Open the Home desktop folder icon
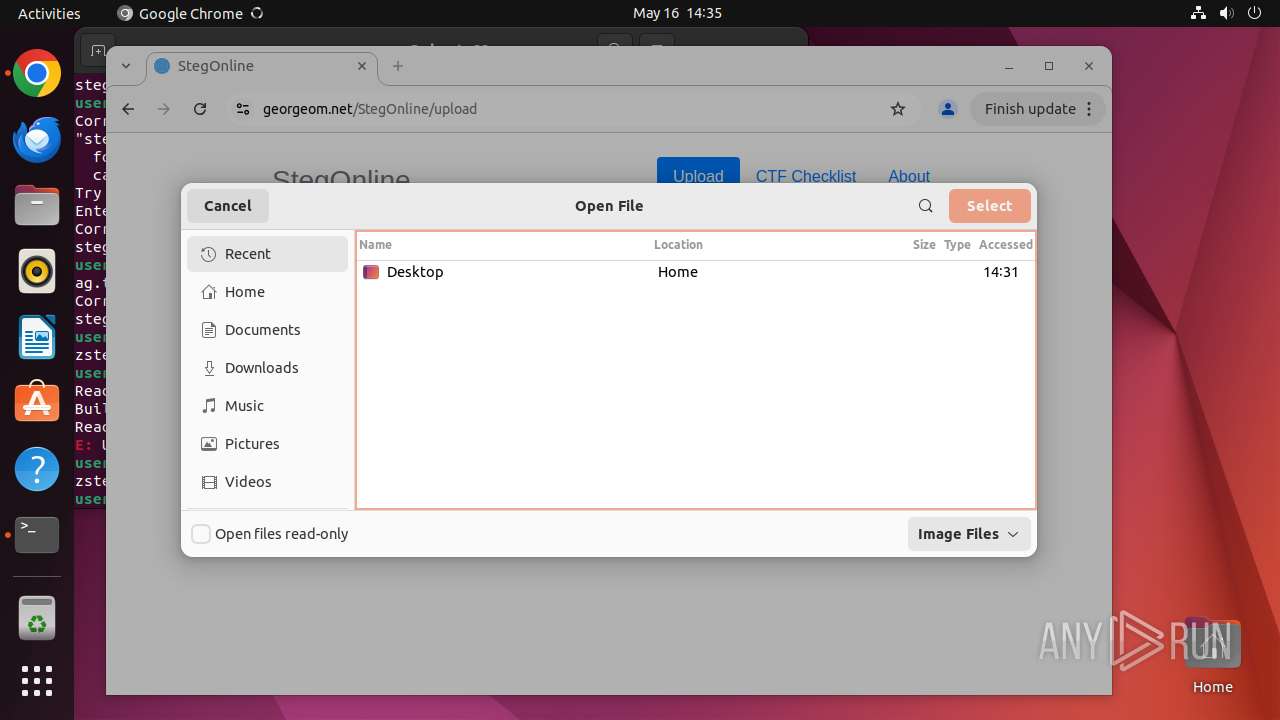 (x=1212, y=655)
